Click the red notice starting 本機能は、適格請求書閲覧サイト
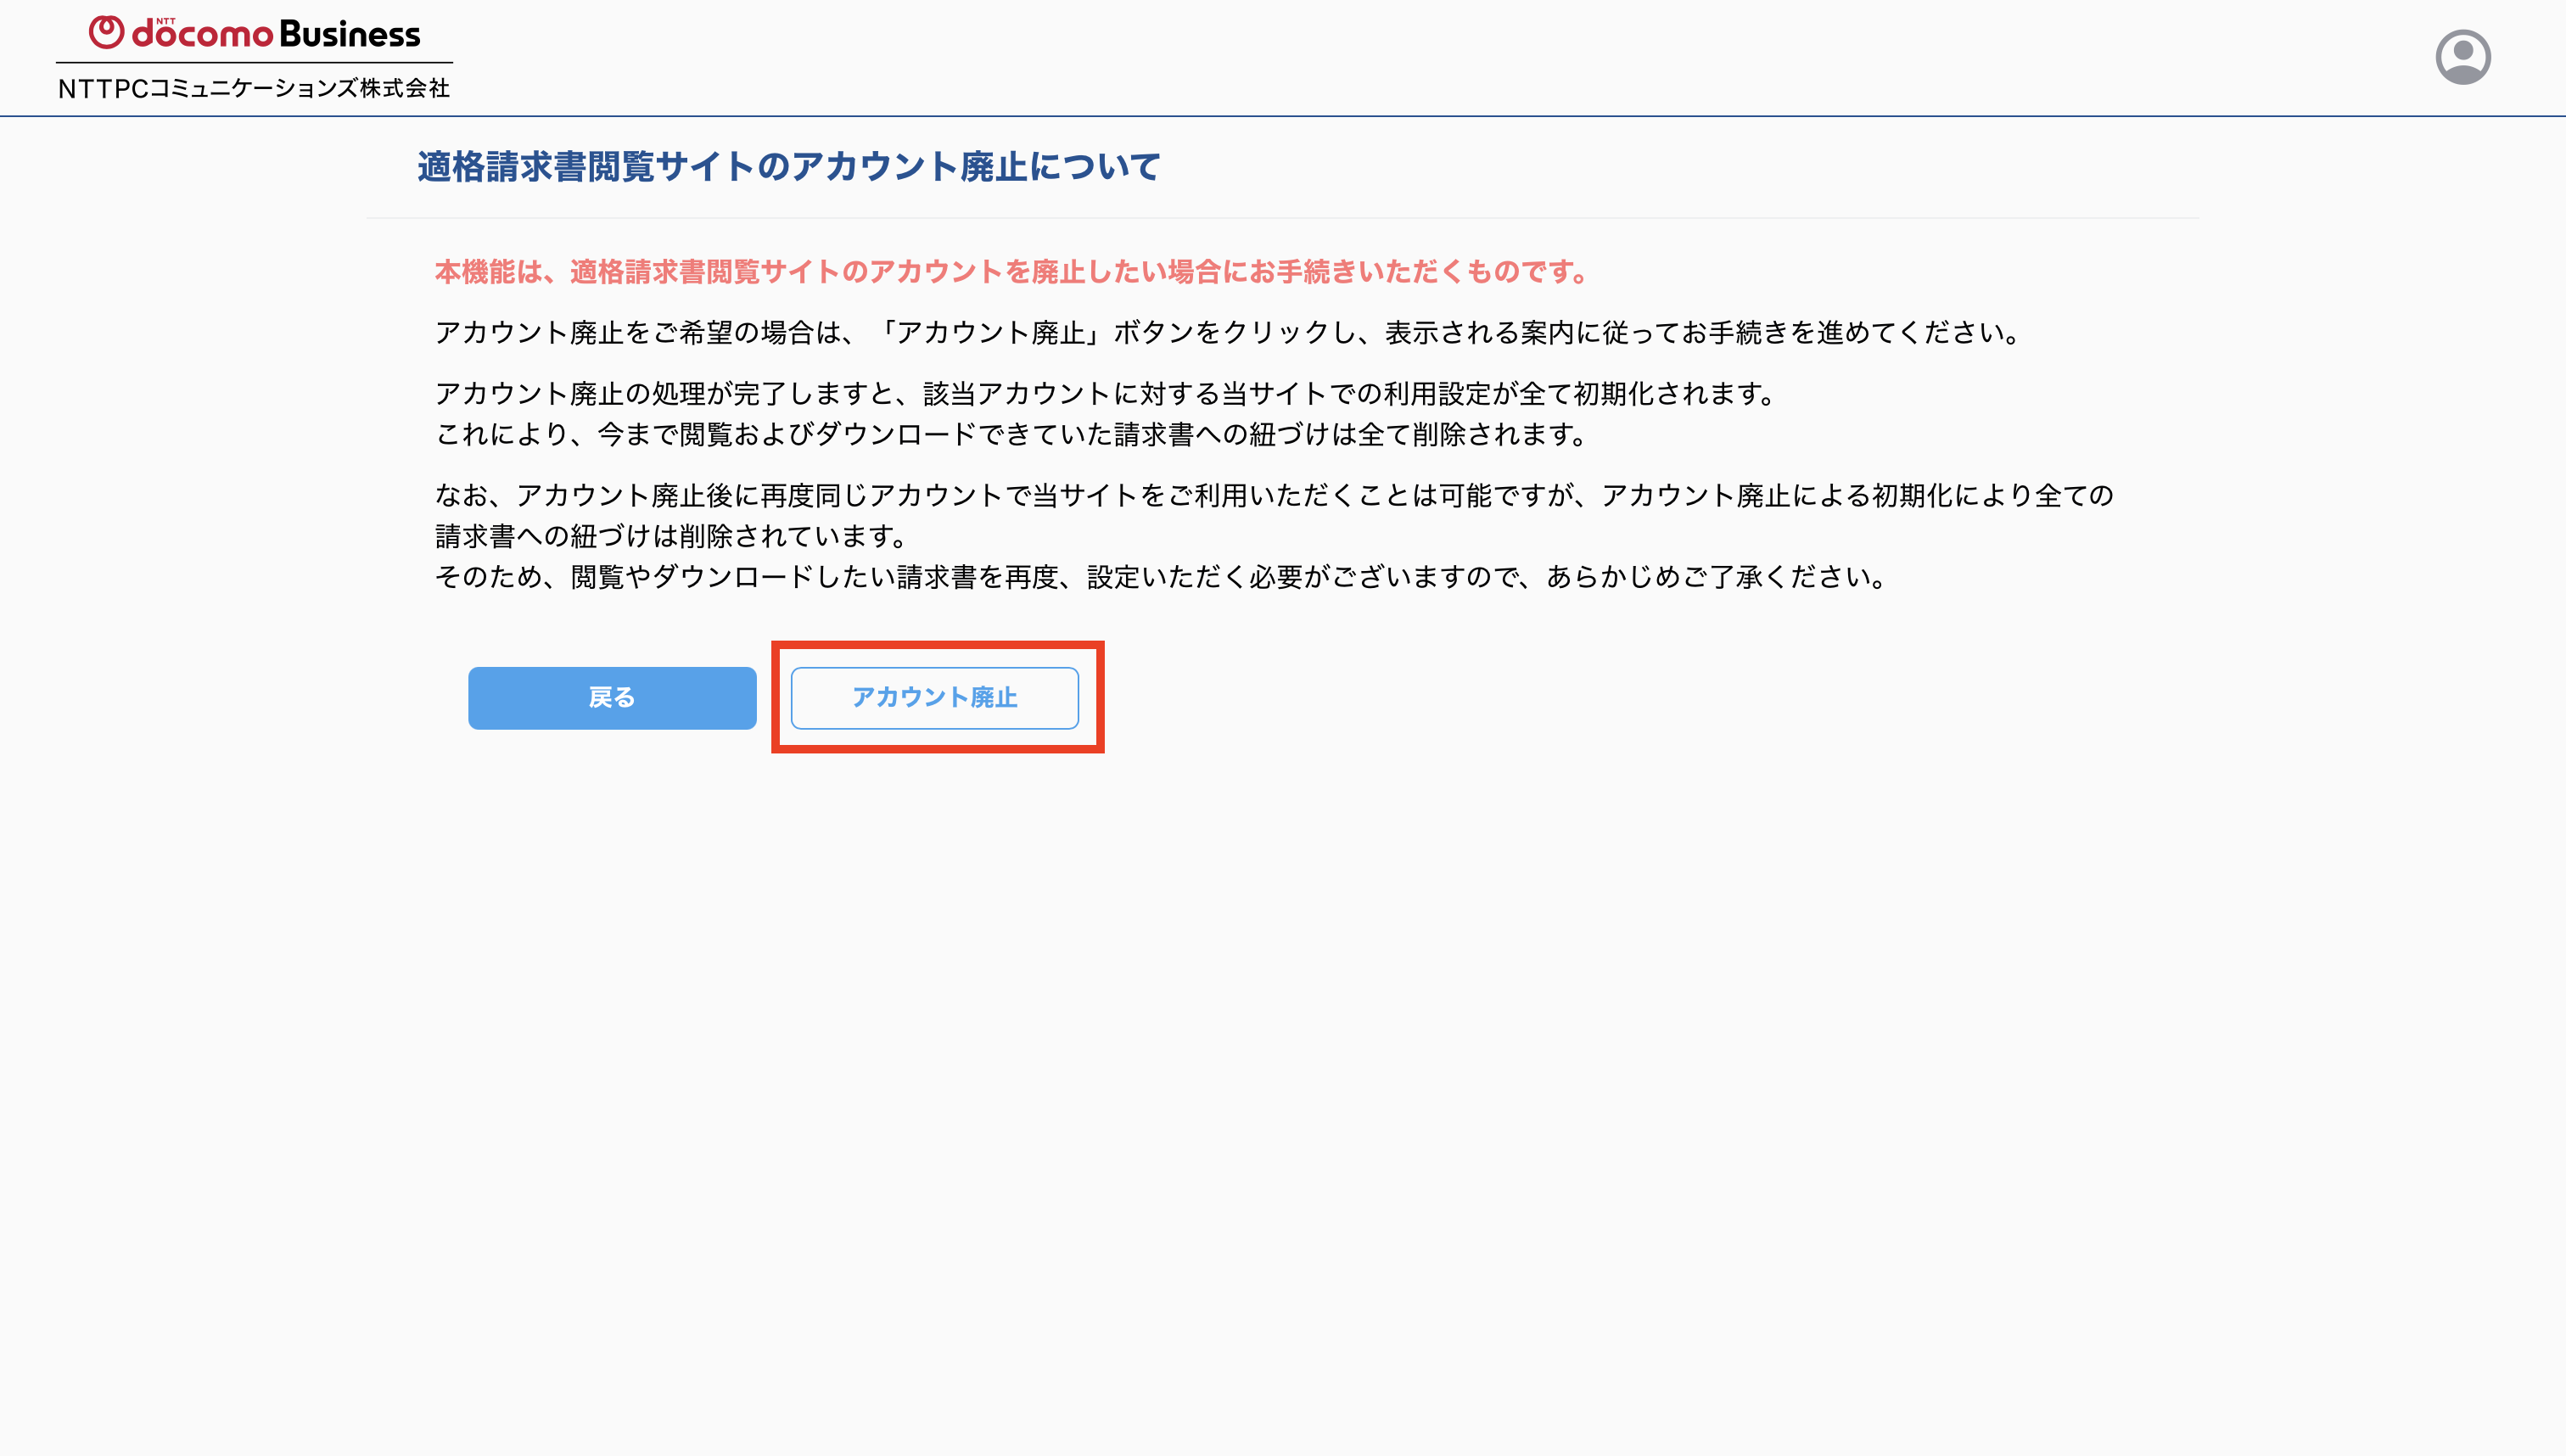 (1011, 271)
